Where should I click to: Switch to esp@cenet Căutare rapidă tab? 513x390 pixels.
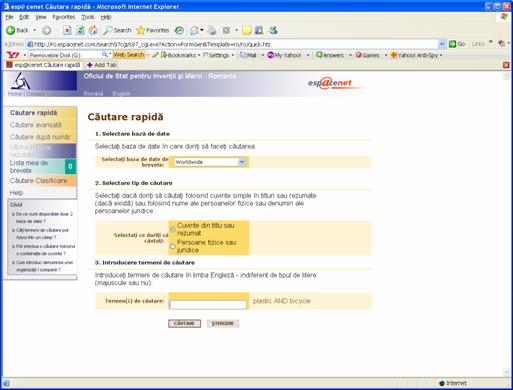[44, 65]
